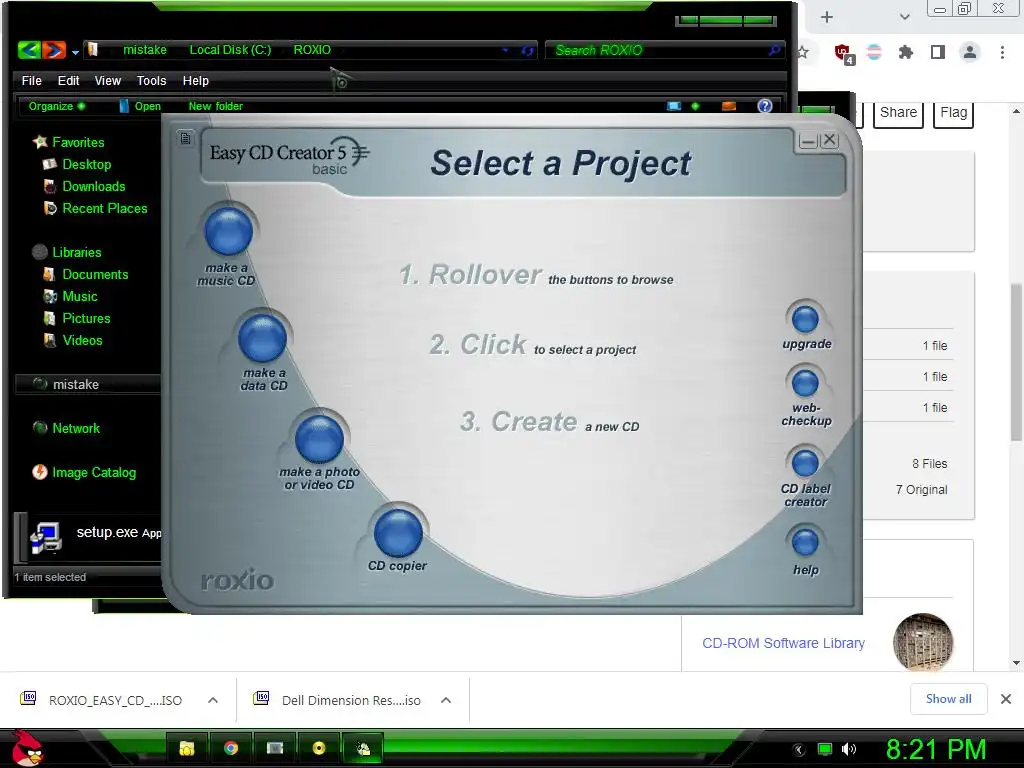Open the Chrome extensions puzzle icon

[x=905, y=52]
